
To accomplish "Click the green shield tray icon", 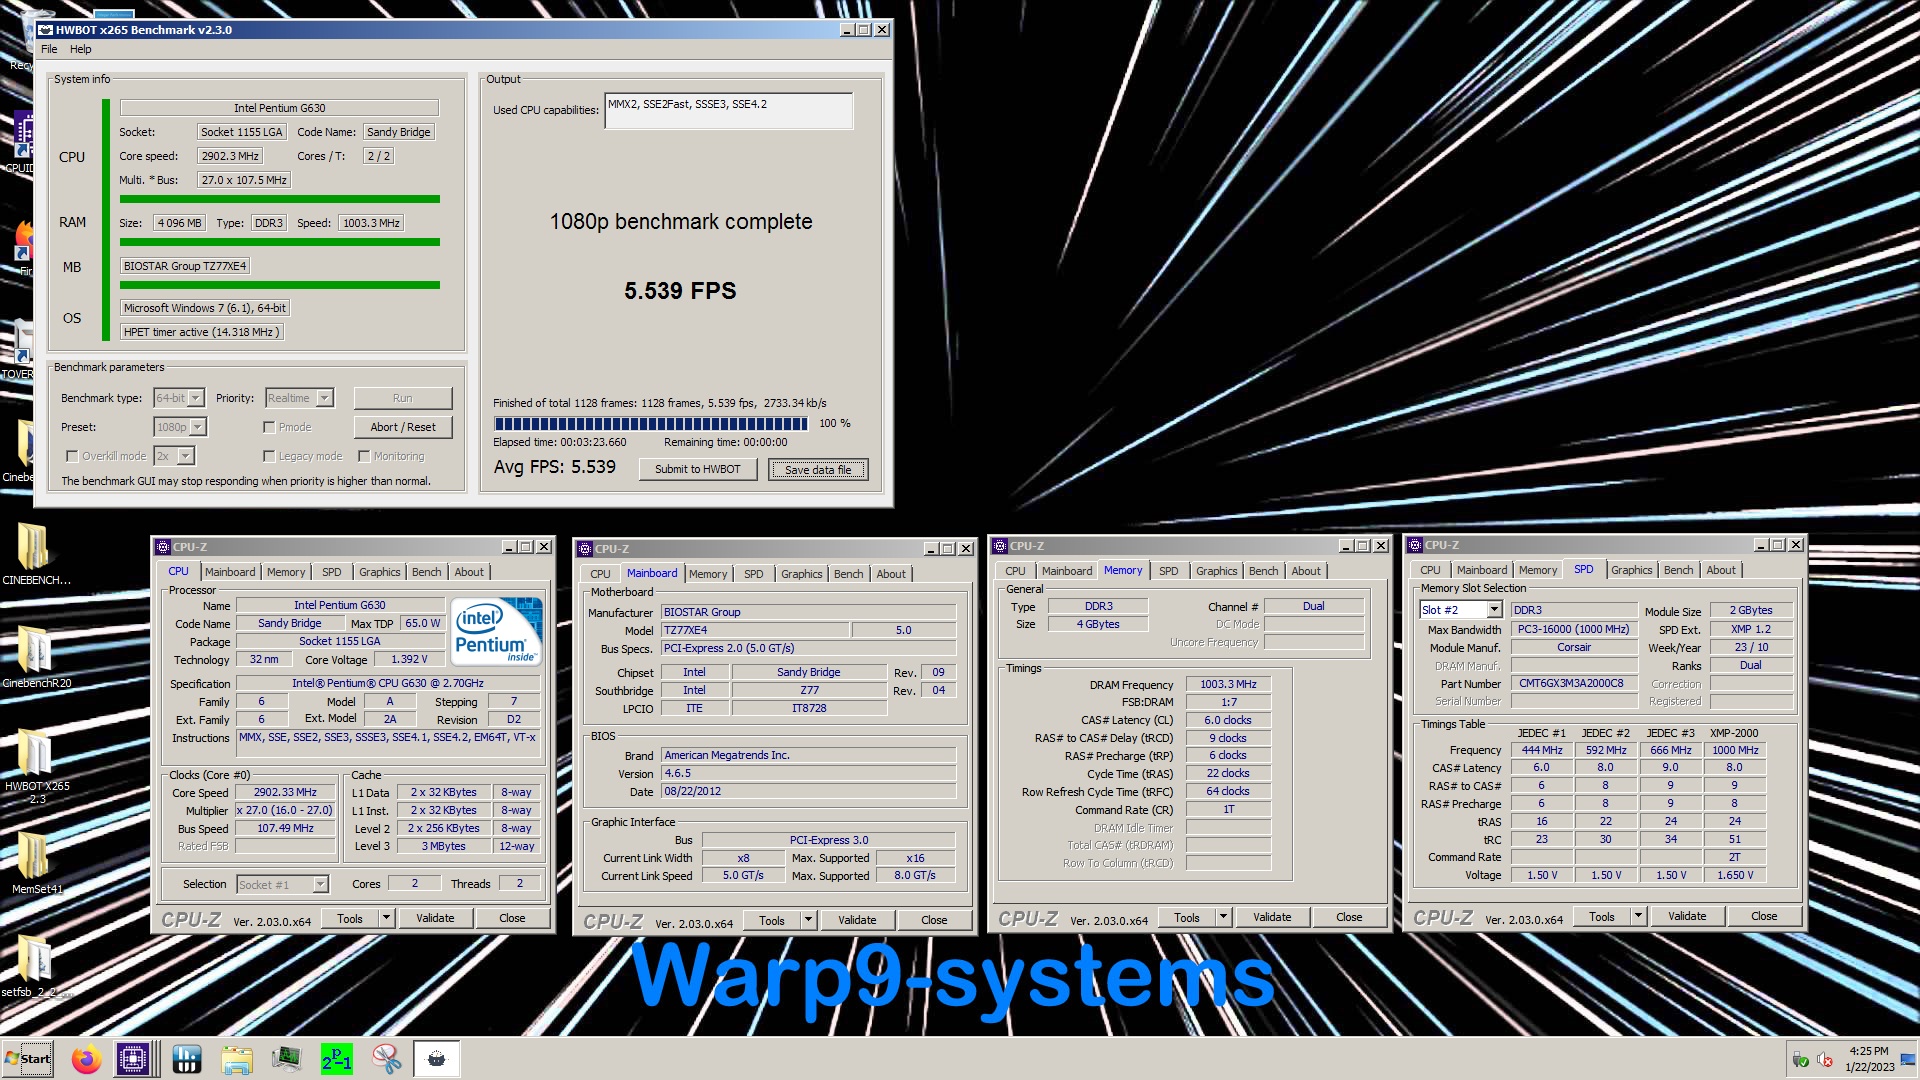I will point(1800,1060).
